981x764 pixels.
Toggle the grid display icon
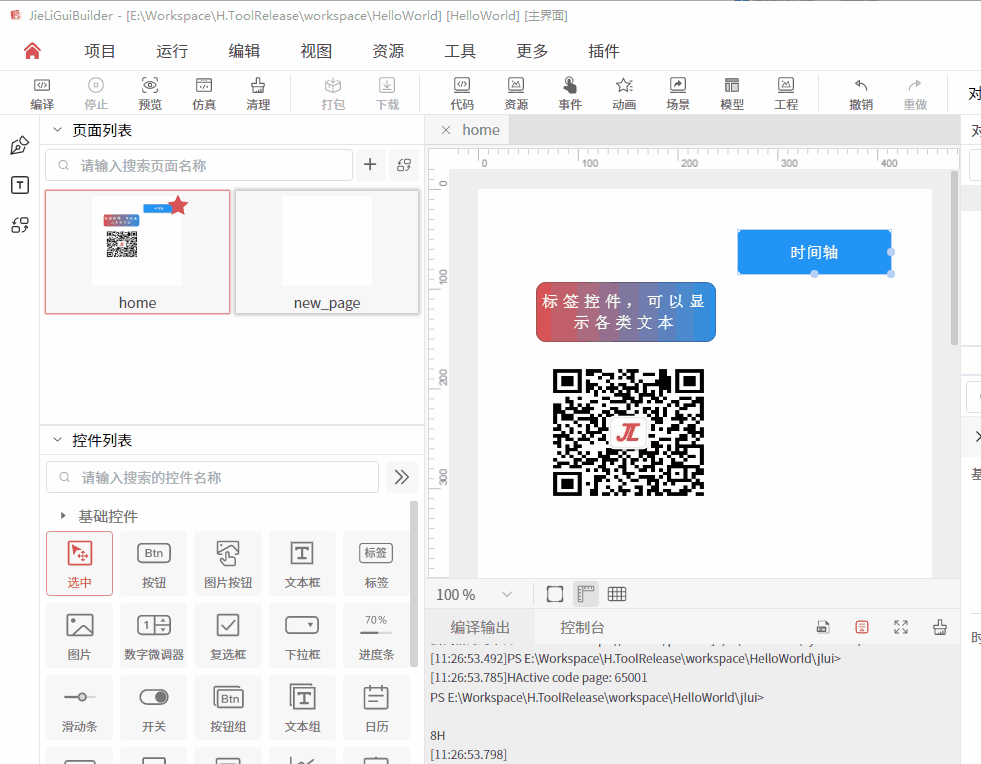[617, 594]
